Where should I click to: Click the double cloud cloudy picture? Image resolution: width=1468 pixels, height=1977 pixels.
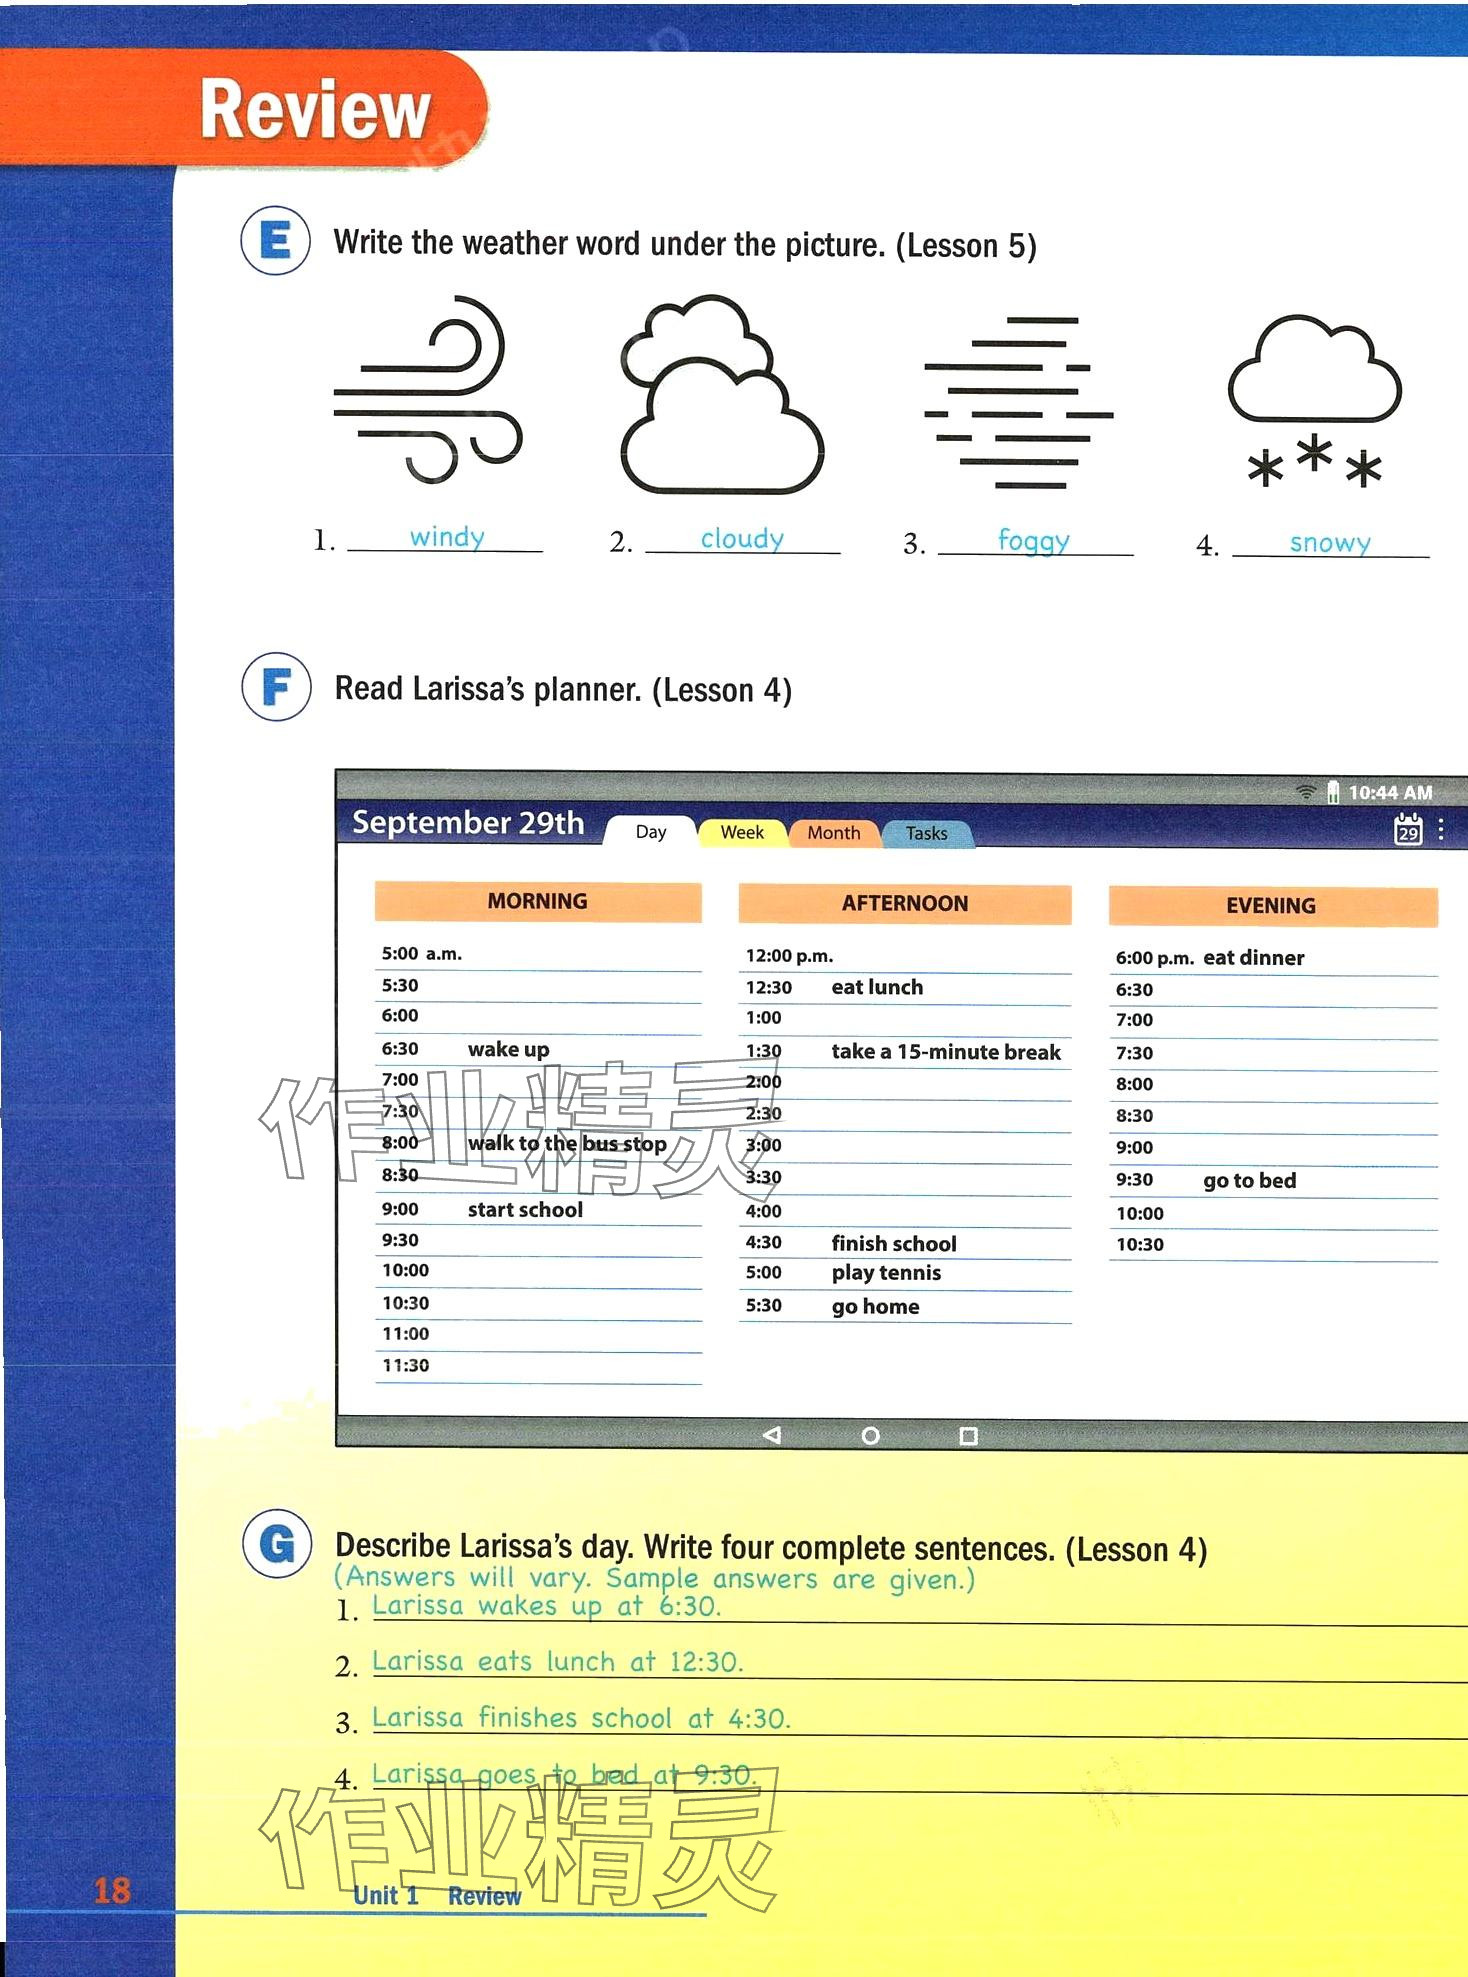(721, 395)
